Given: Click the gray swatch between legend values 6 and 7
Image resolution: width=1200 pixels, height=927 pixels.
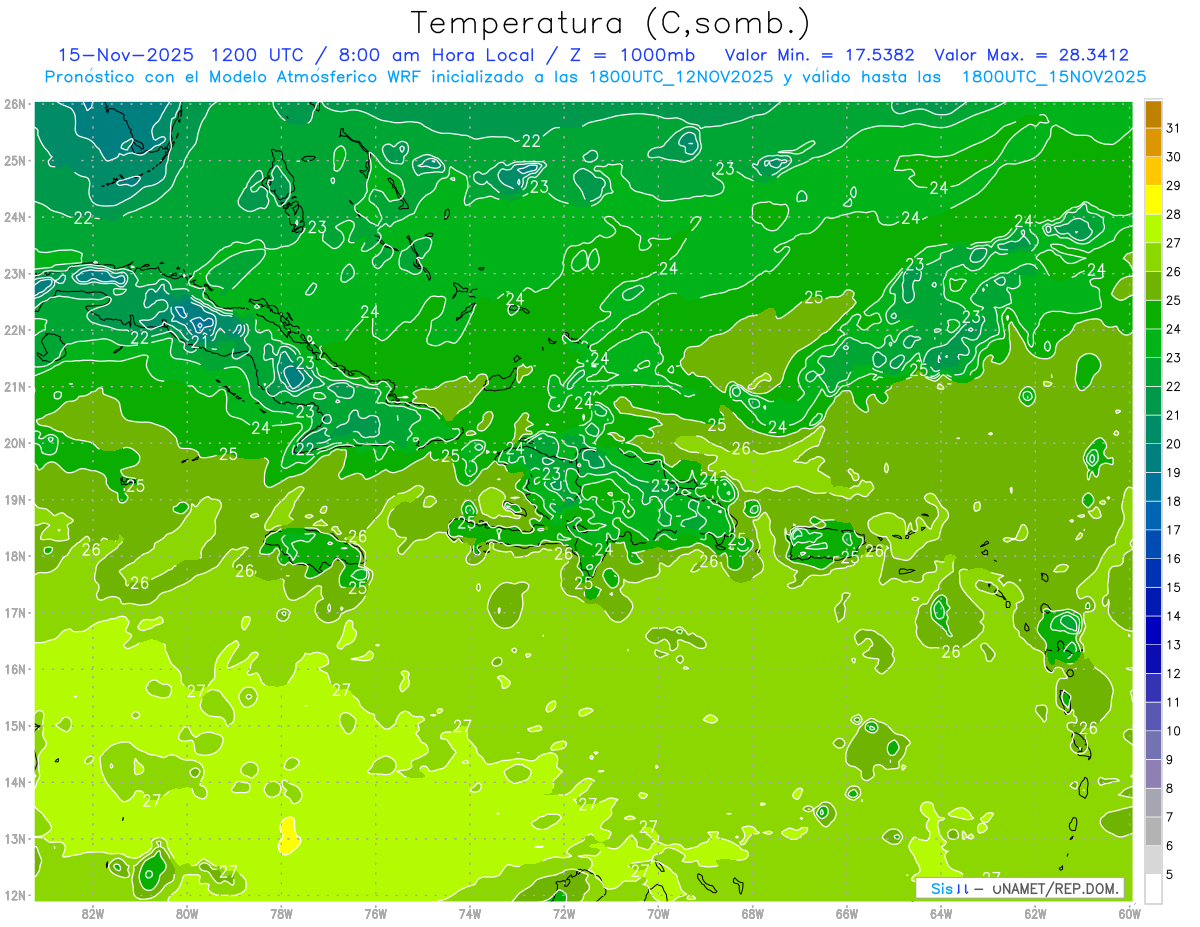Looking at the screenshot, I should [x=1153, y=831].
